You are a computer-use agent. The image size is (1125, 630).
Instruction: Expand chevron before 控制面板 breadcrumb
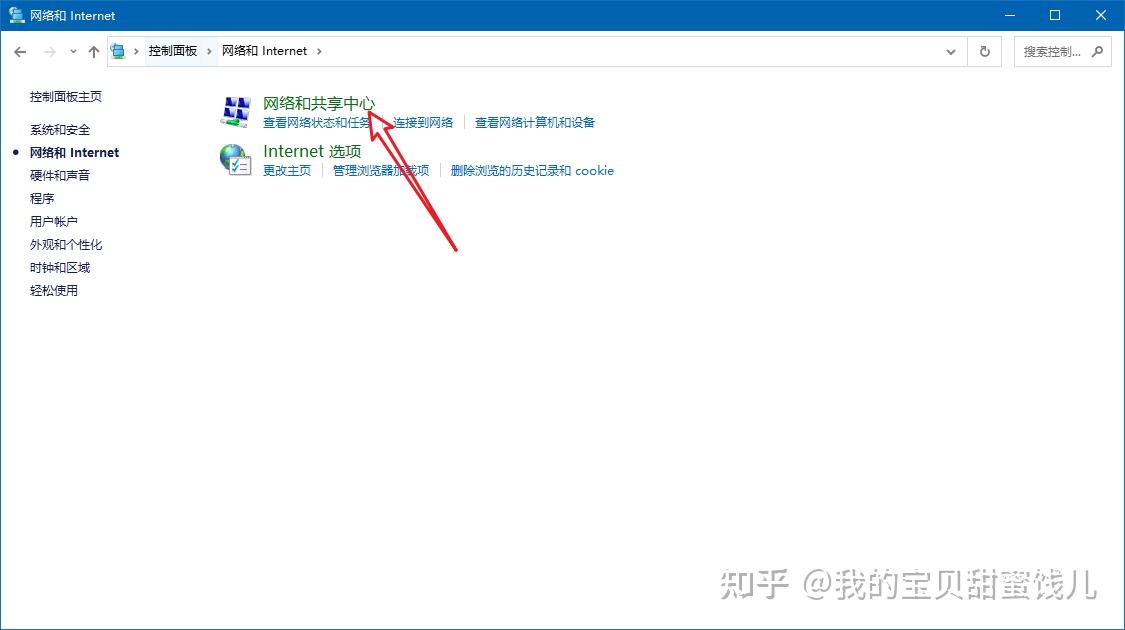[136, 52]
